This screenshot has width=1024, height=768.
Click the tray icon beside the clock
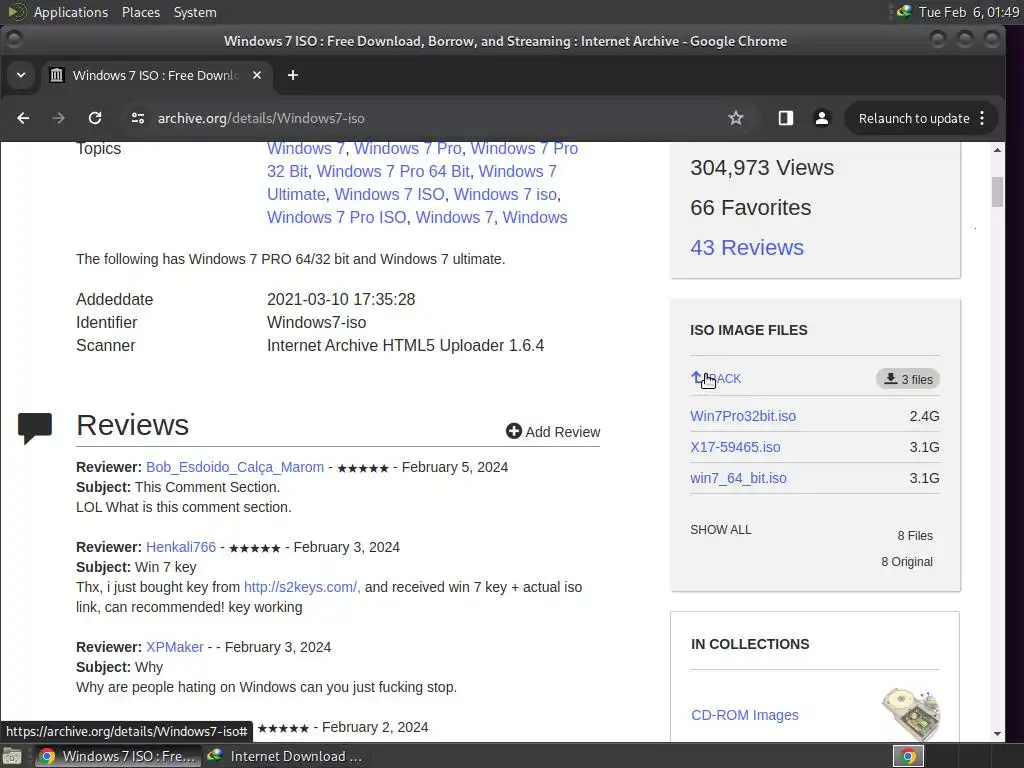coord(904,12)
